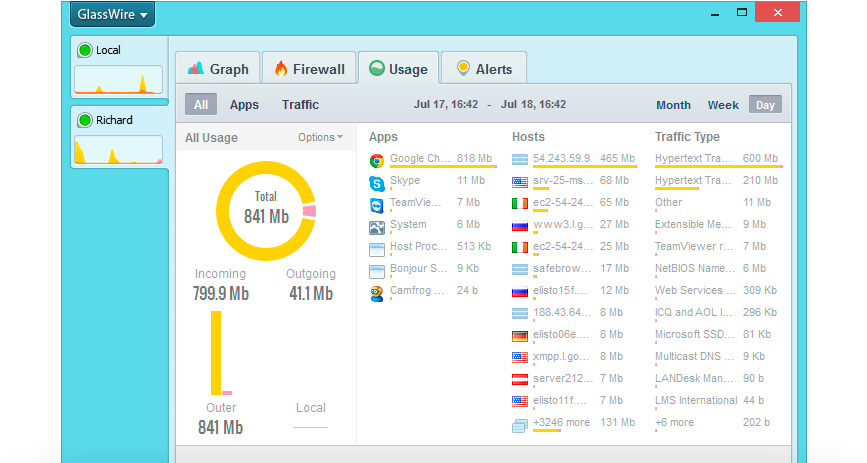This screenshot has width=867, height=463.
Task: Click the Bonjour Service app icon
Action: (377, 272)
